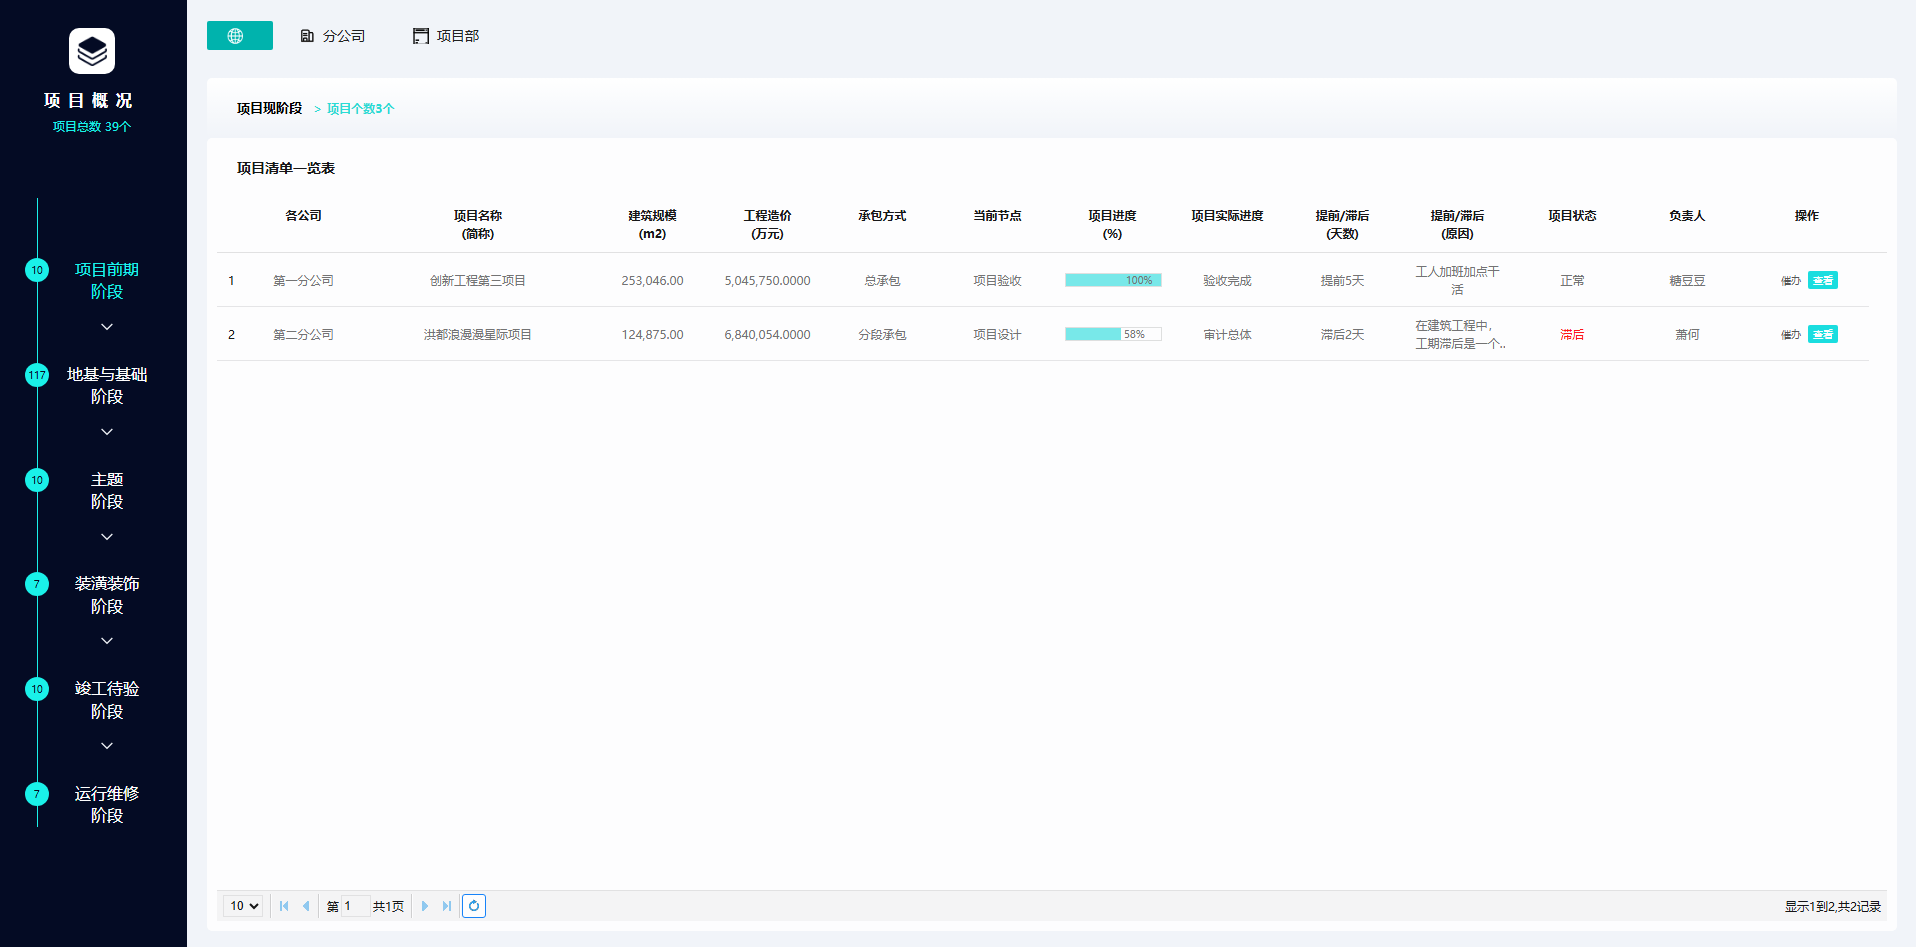
Task: Jump to last page icon
Action: point(447,906)
